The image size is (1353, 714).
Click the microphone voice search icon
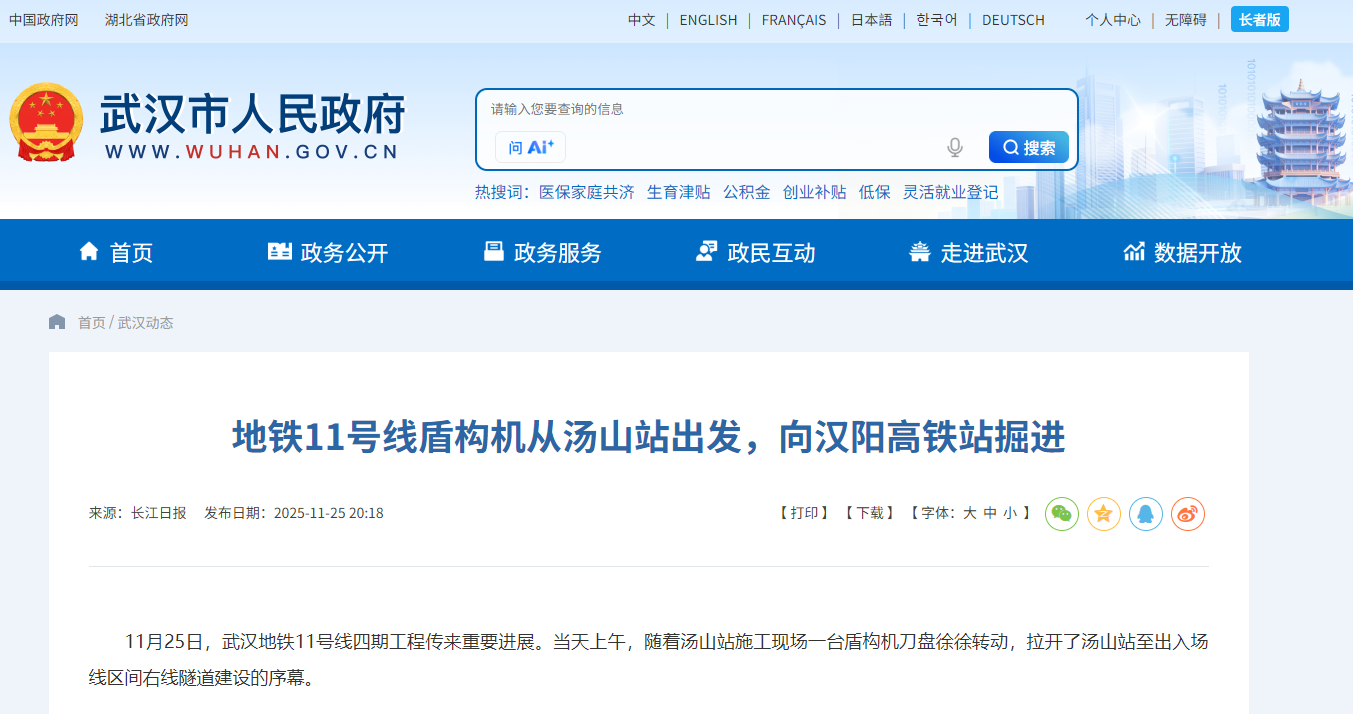coord(954,148)
